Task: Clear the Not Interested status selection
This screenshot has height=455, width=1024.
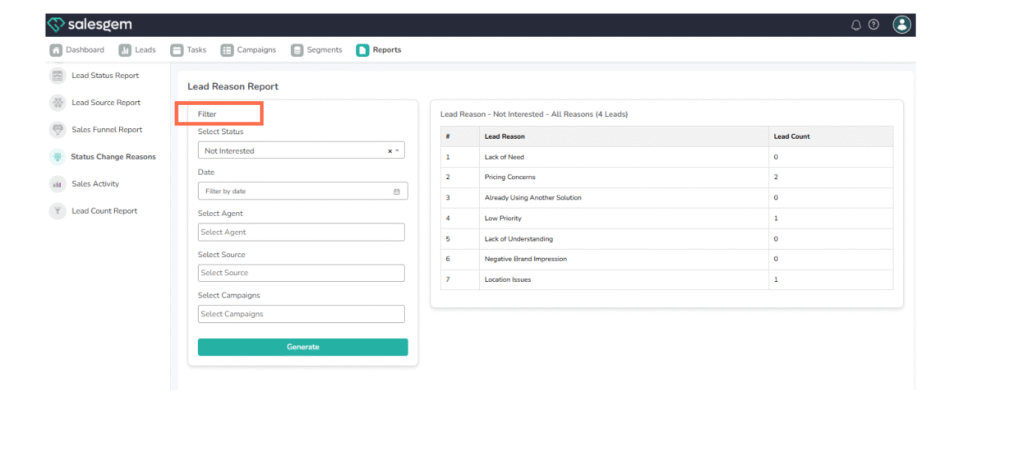Action: coord(390,151)
